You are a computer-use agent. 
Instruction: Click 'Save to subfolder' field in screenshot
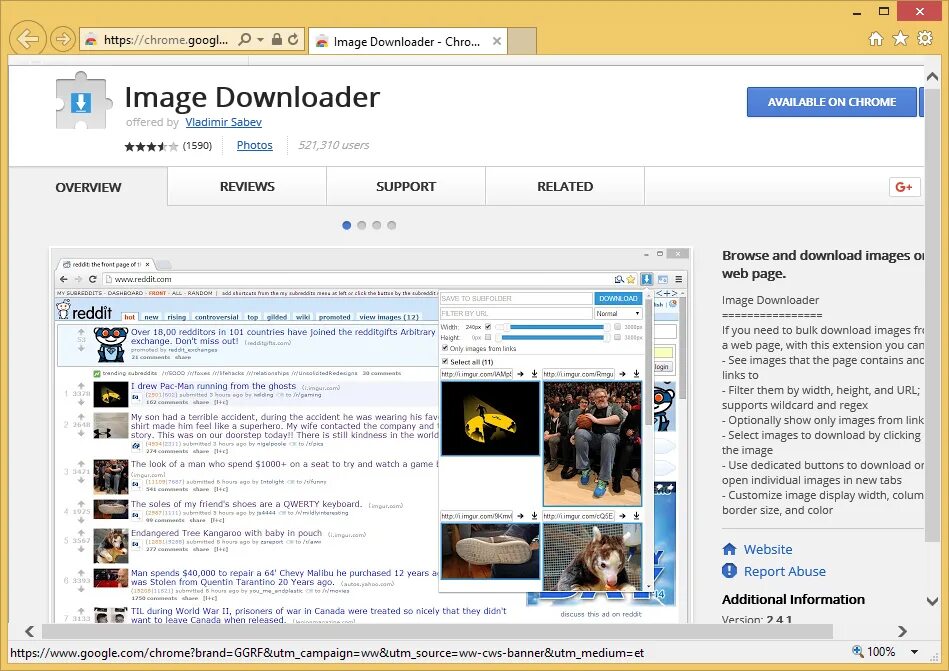(516, 298)
